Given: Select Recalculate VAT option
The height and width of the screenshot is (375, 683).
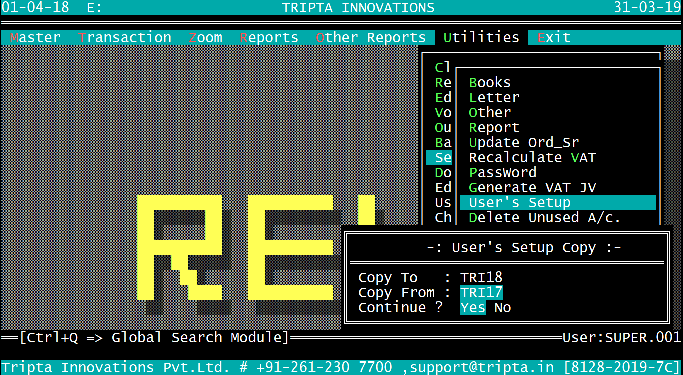Looking at the screenshot, I should [532, 157].
